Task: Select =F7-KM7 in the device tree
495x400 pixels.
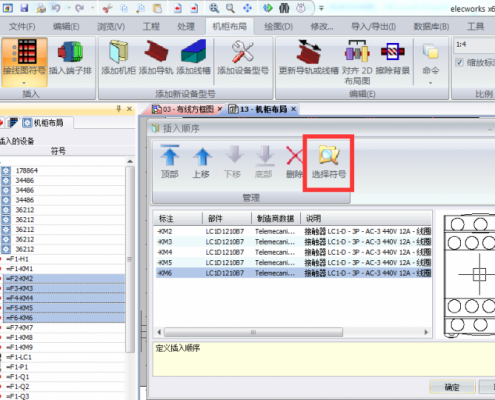Action: point(19,328)
